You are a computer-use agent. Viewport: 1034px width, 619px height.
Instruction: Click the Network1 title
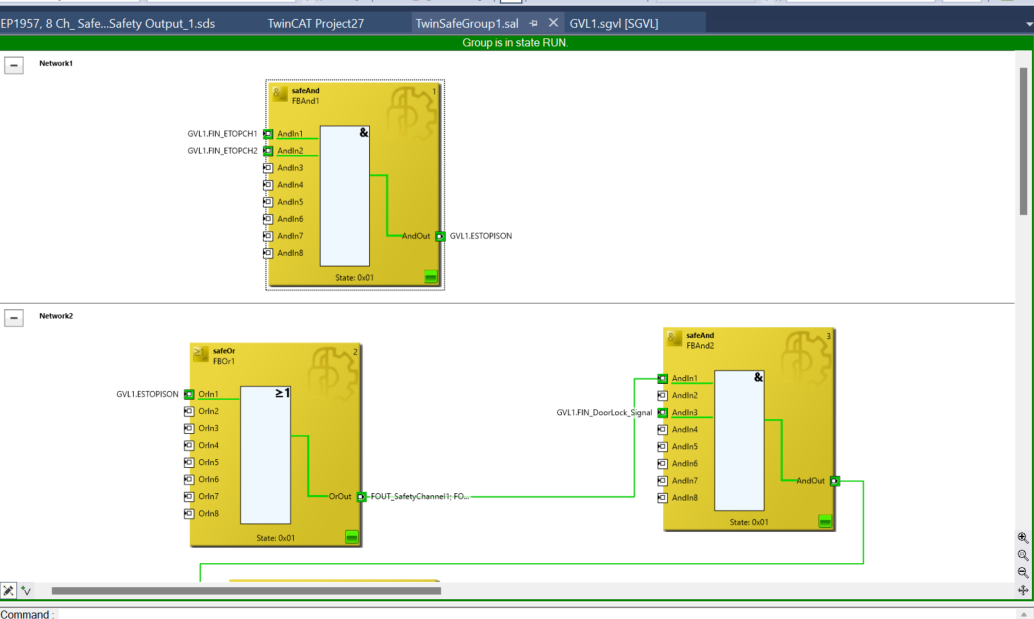tap(56, 63)
